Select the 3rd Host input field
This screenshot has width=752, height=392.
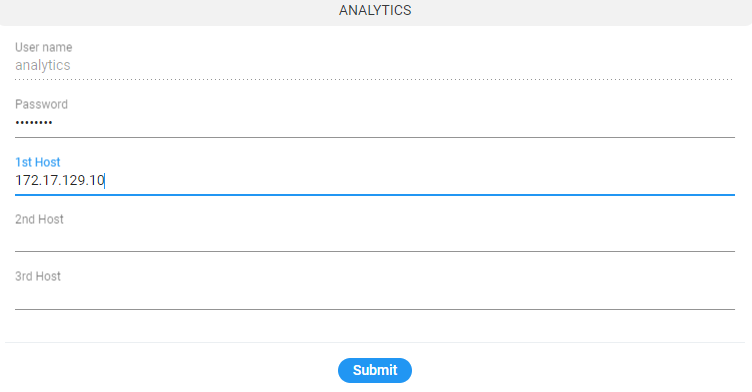point(375,296)
